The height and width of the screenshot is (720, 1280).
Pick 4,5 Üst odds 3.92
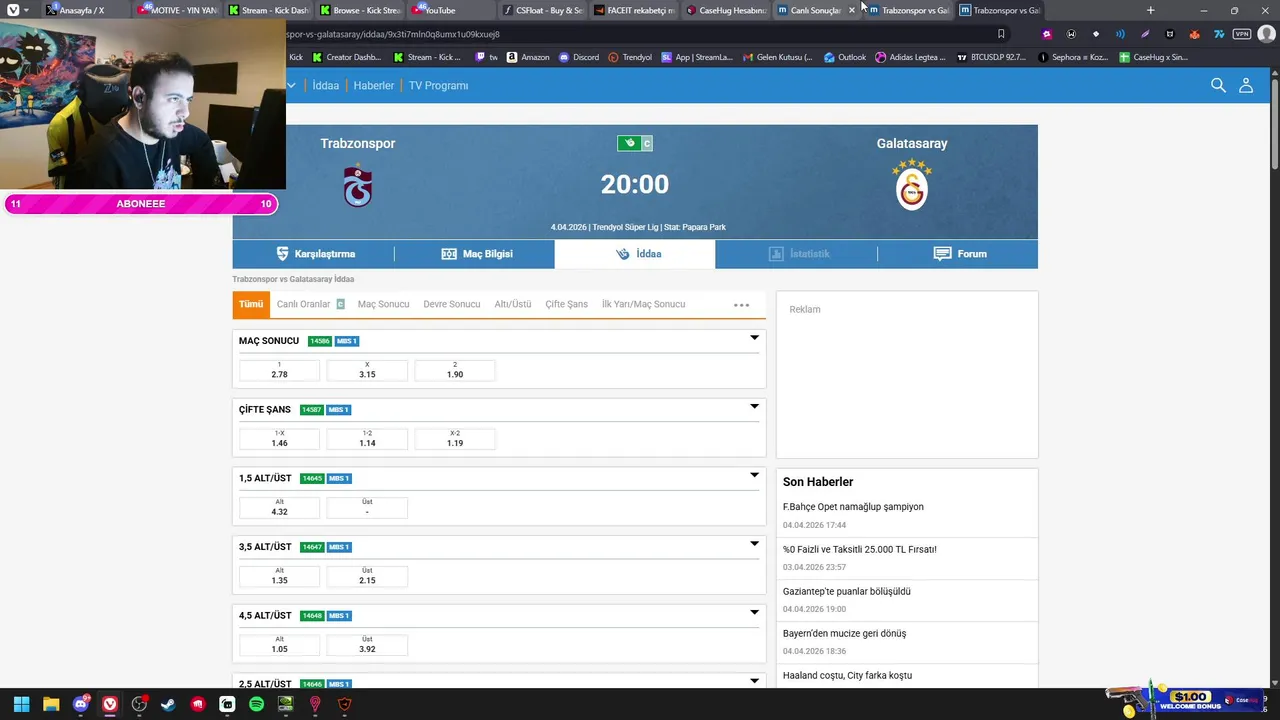click(x=367, y=645)
